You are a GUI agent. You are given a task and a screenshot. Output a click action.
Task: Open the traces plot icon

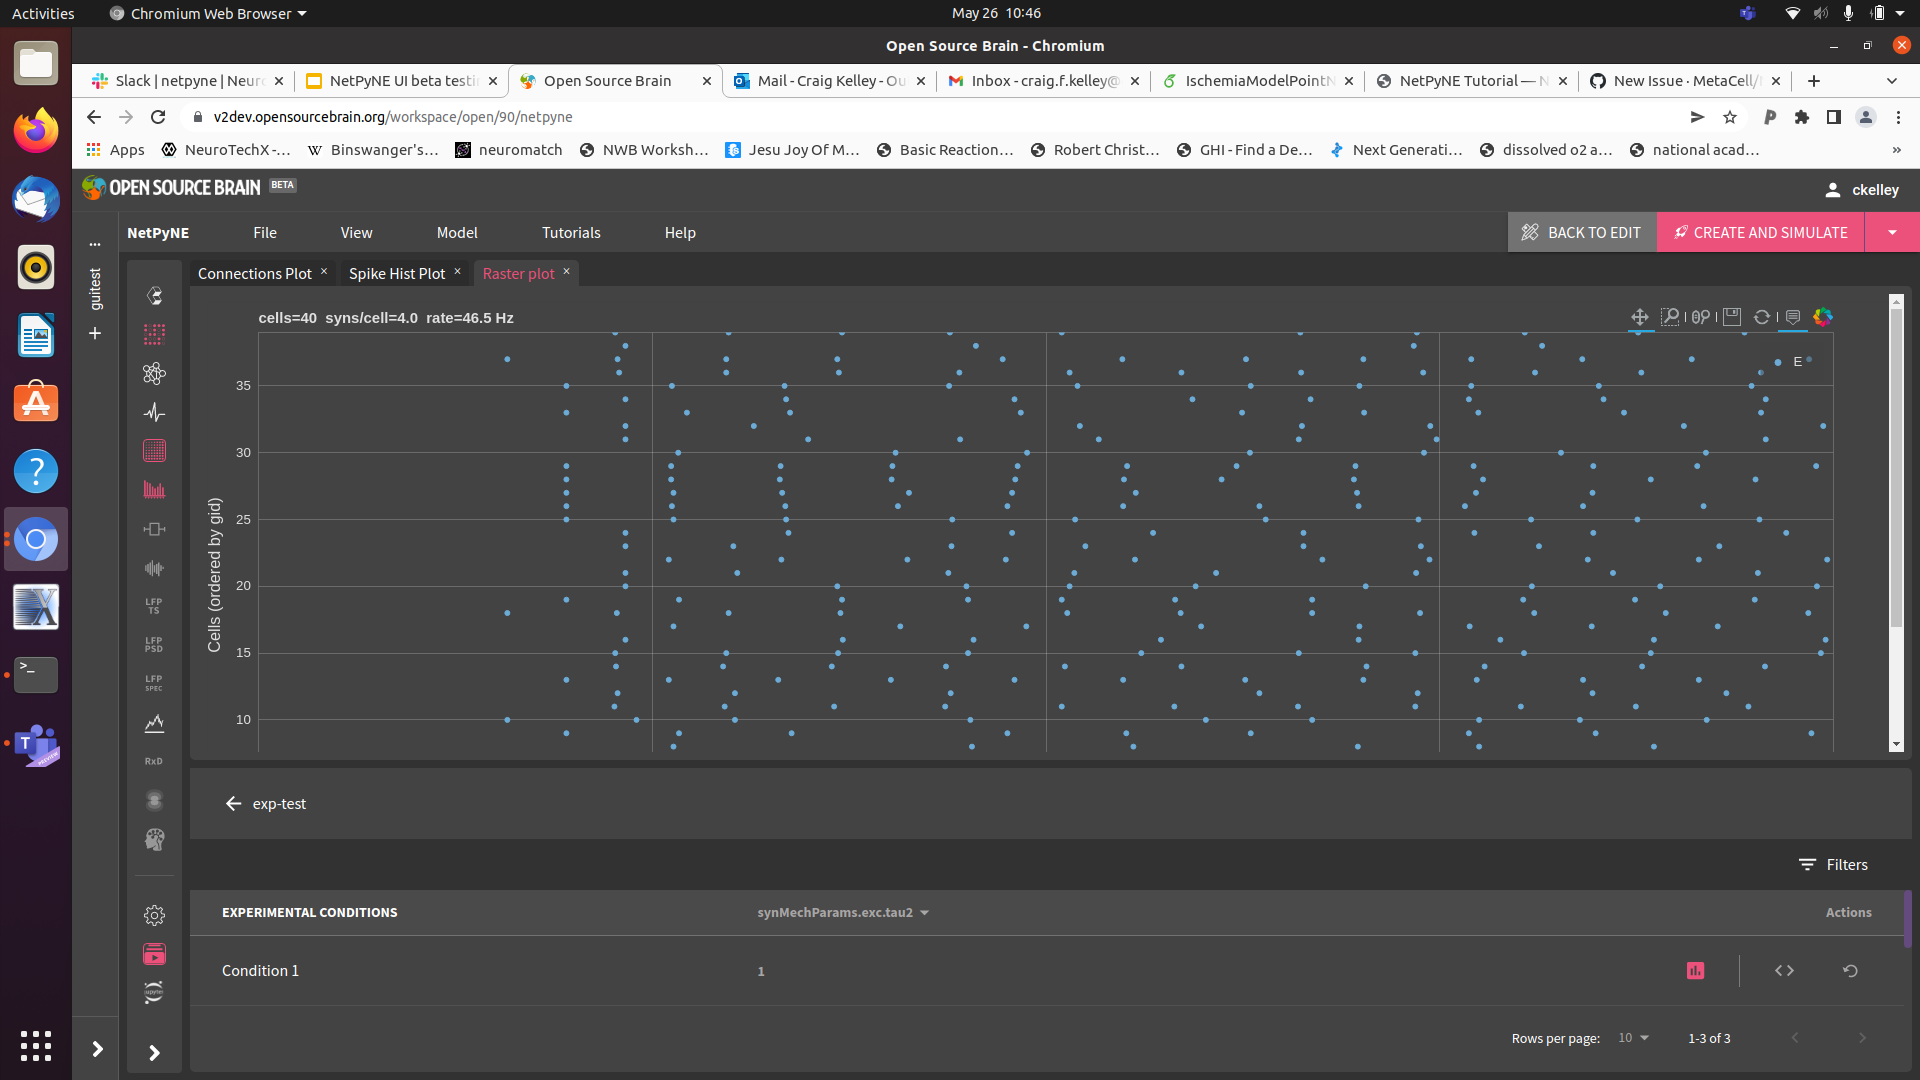point(154,412)
